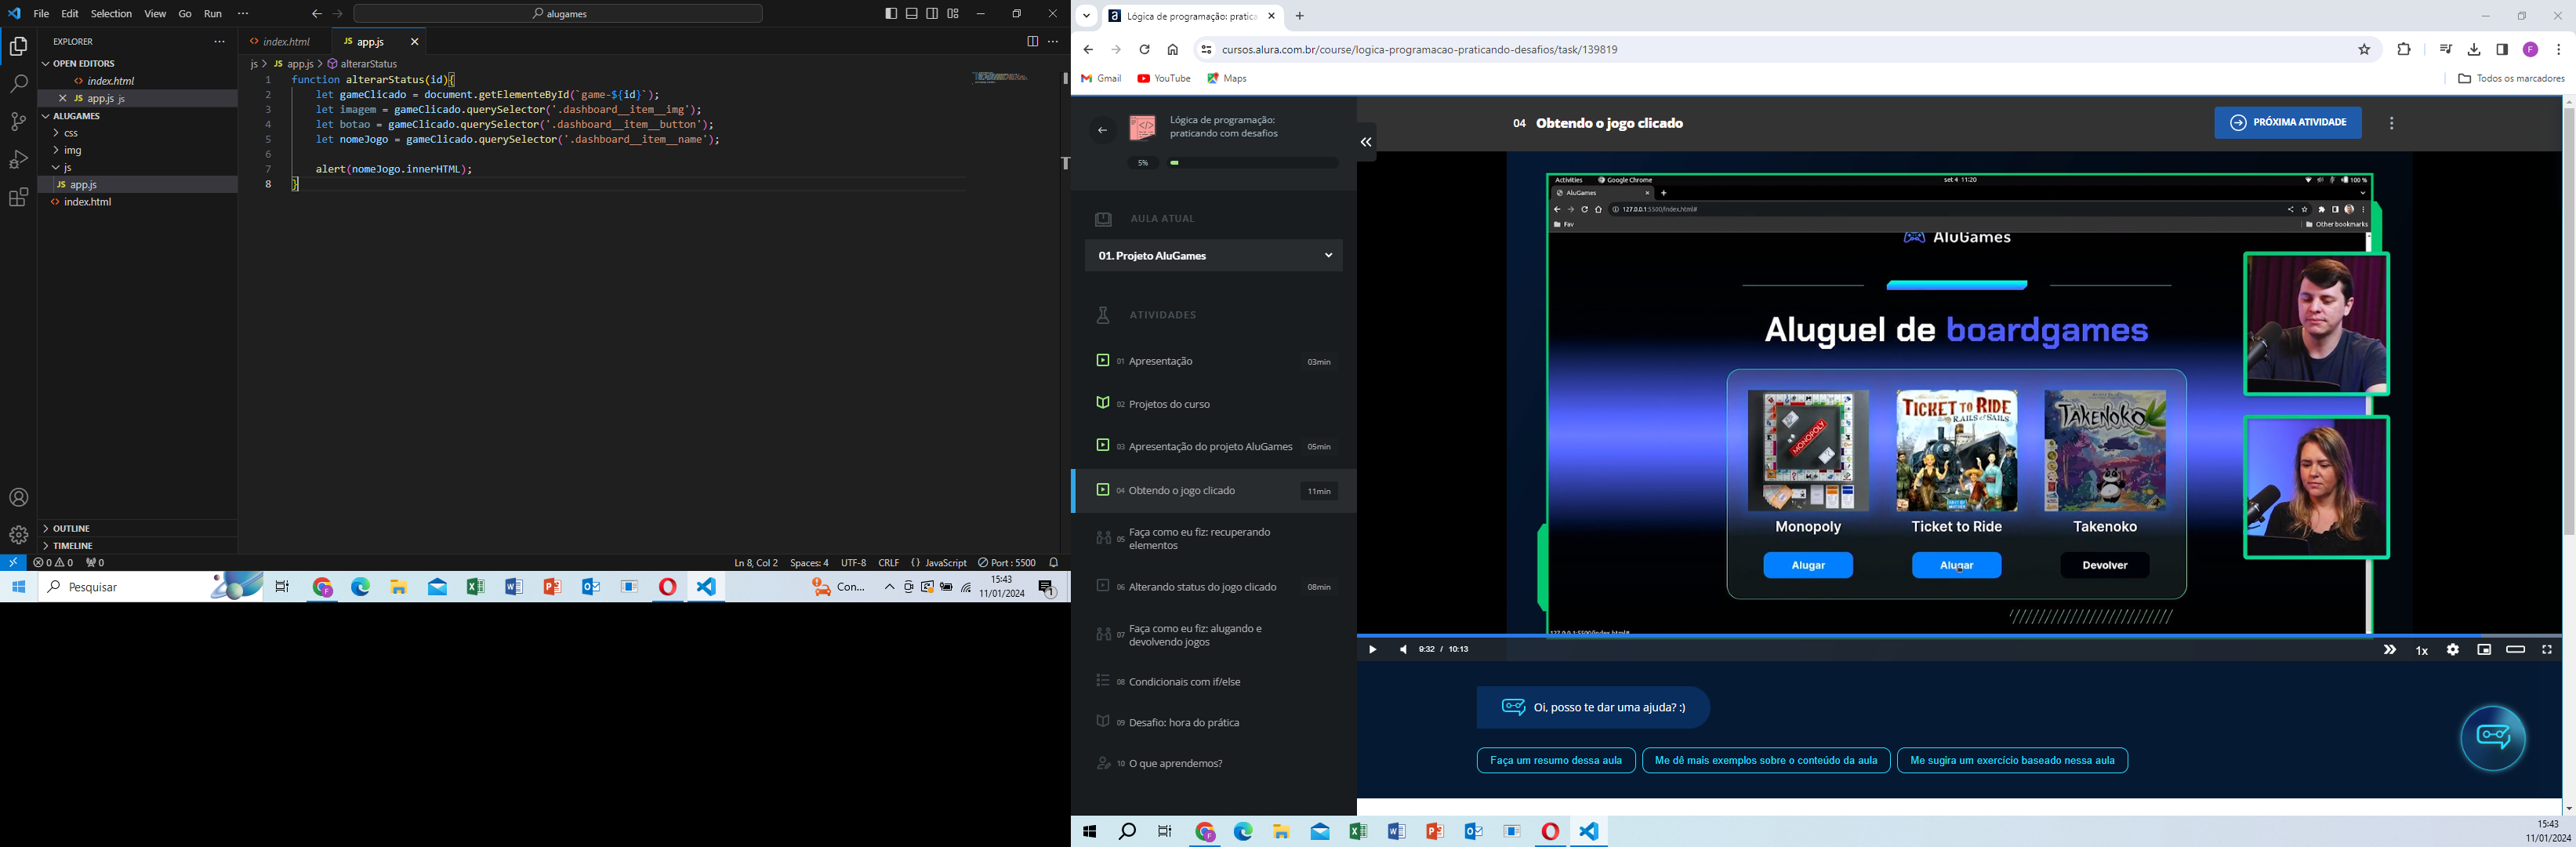
Task: Go back to course with sidebar arrow
Action: [1102, 130]
